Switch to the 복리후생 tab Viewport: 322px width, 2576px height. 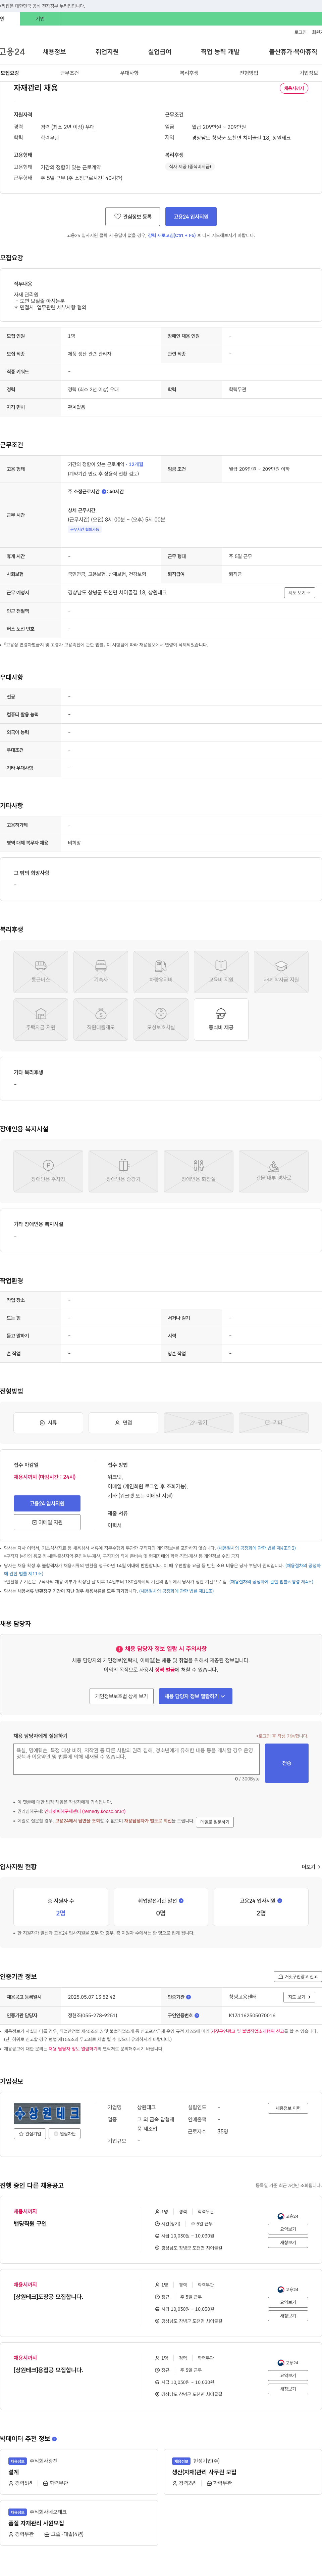189,73
